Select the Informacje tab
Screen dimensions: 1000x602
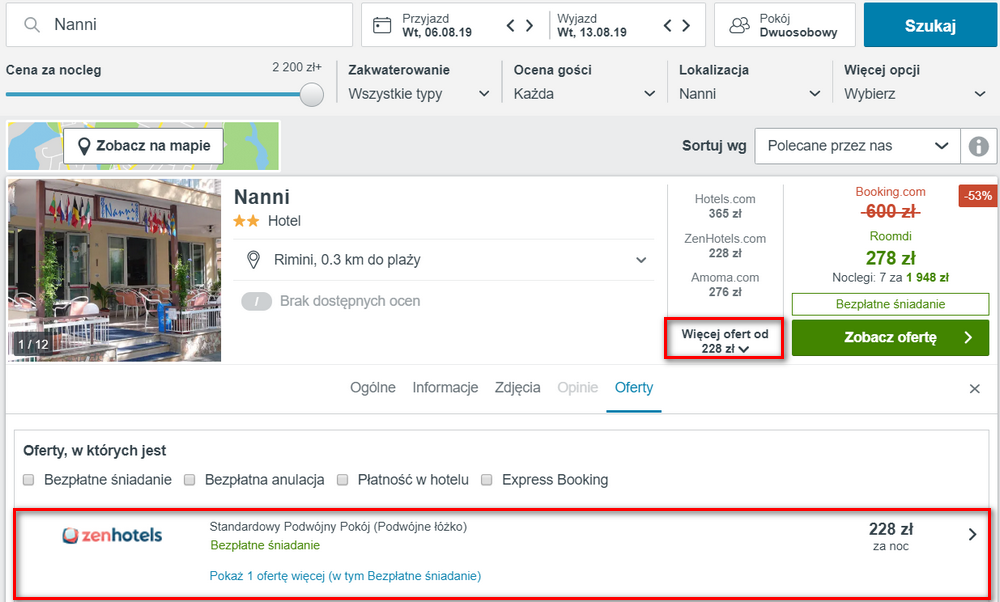[445, 388]
